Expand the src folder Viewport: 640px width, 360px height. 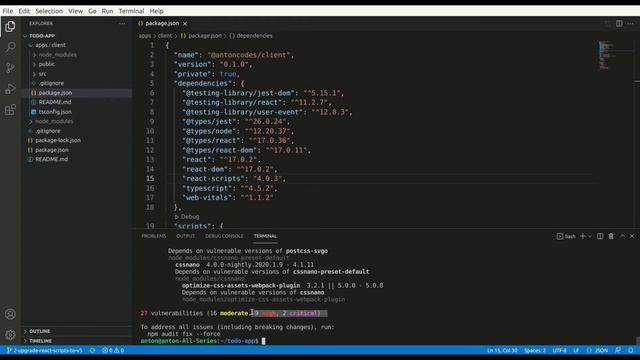42,74
